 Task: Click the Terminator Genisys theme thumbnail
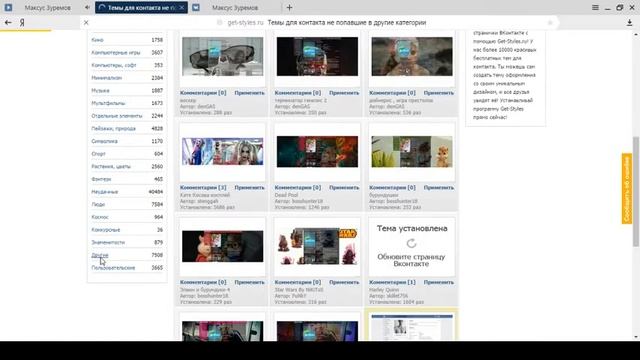tap(317, 56)
